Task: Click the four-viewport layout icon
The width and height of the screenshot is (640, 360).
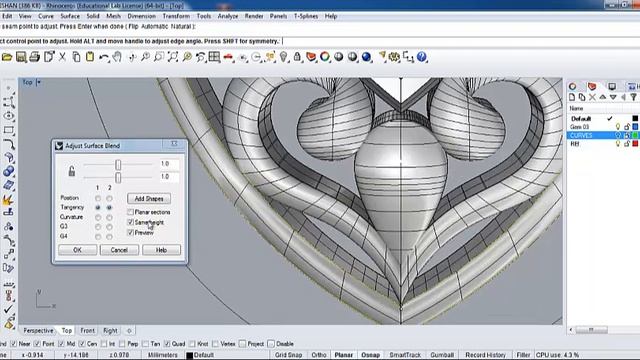Action: tap(214, 57)
